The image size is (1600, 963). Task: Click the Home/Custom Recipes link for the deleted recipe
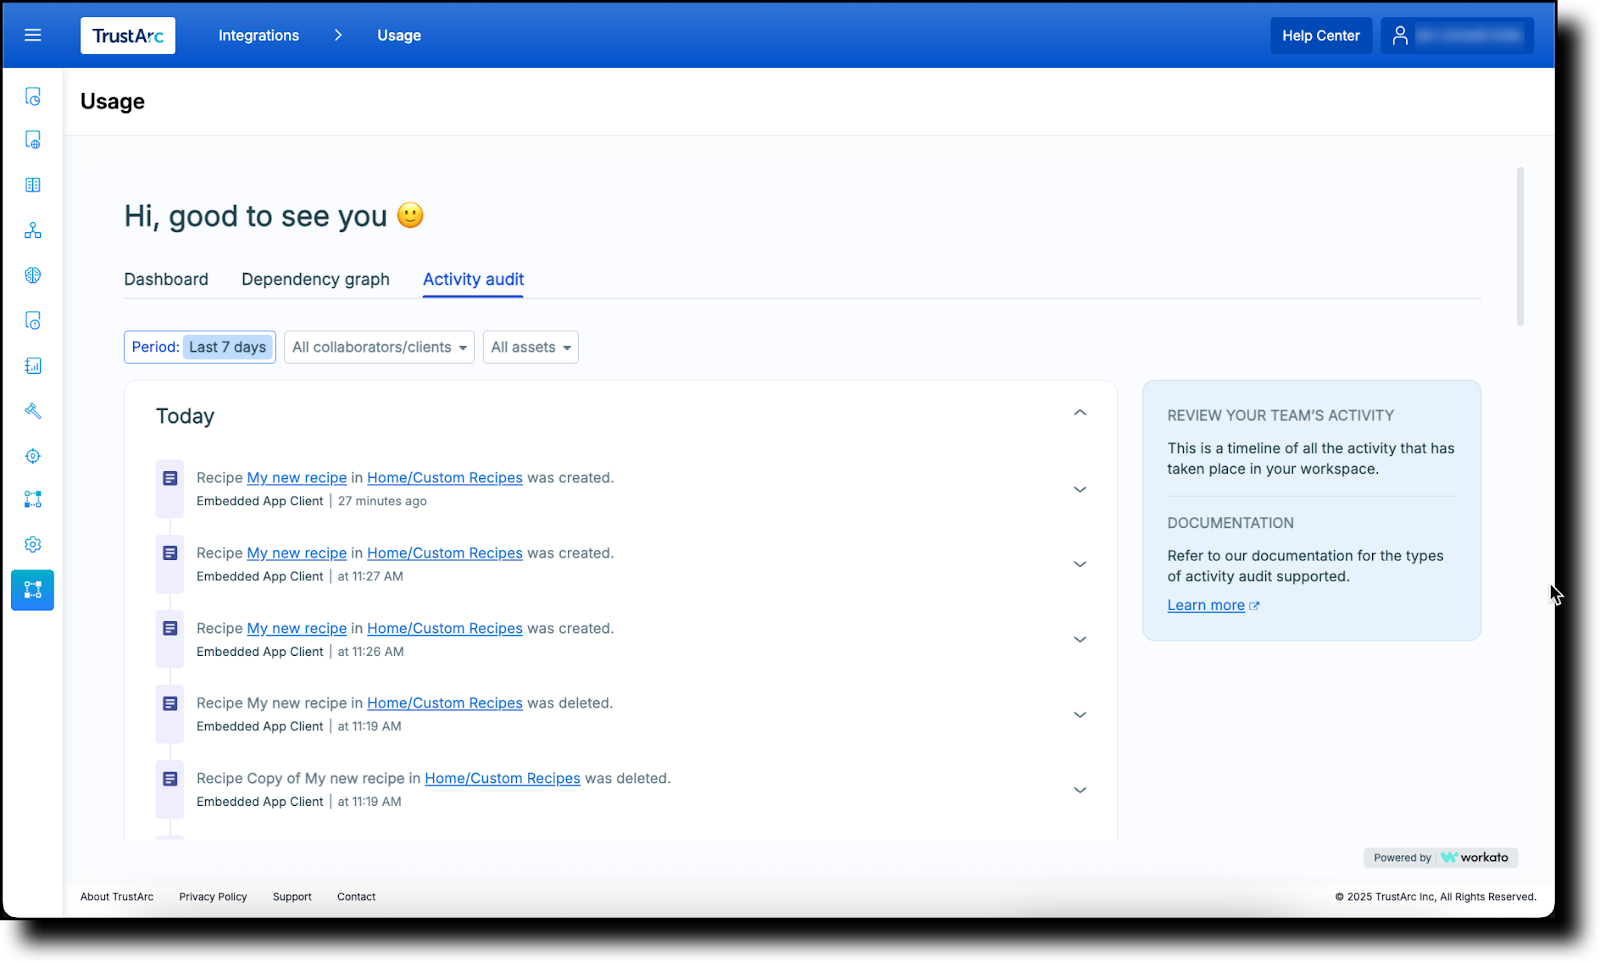(444, 703)
